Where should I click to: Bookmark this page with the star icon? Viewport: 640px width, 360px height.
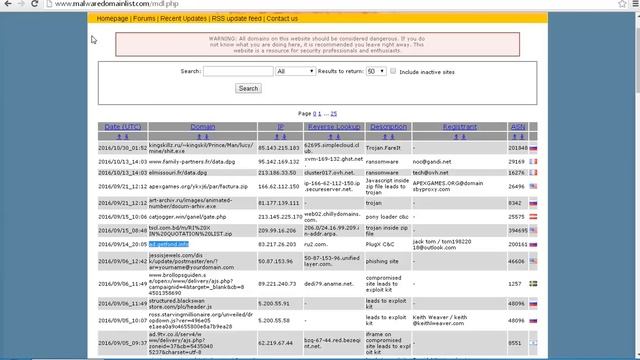pyautogui.click(x=622, y=4)
